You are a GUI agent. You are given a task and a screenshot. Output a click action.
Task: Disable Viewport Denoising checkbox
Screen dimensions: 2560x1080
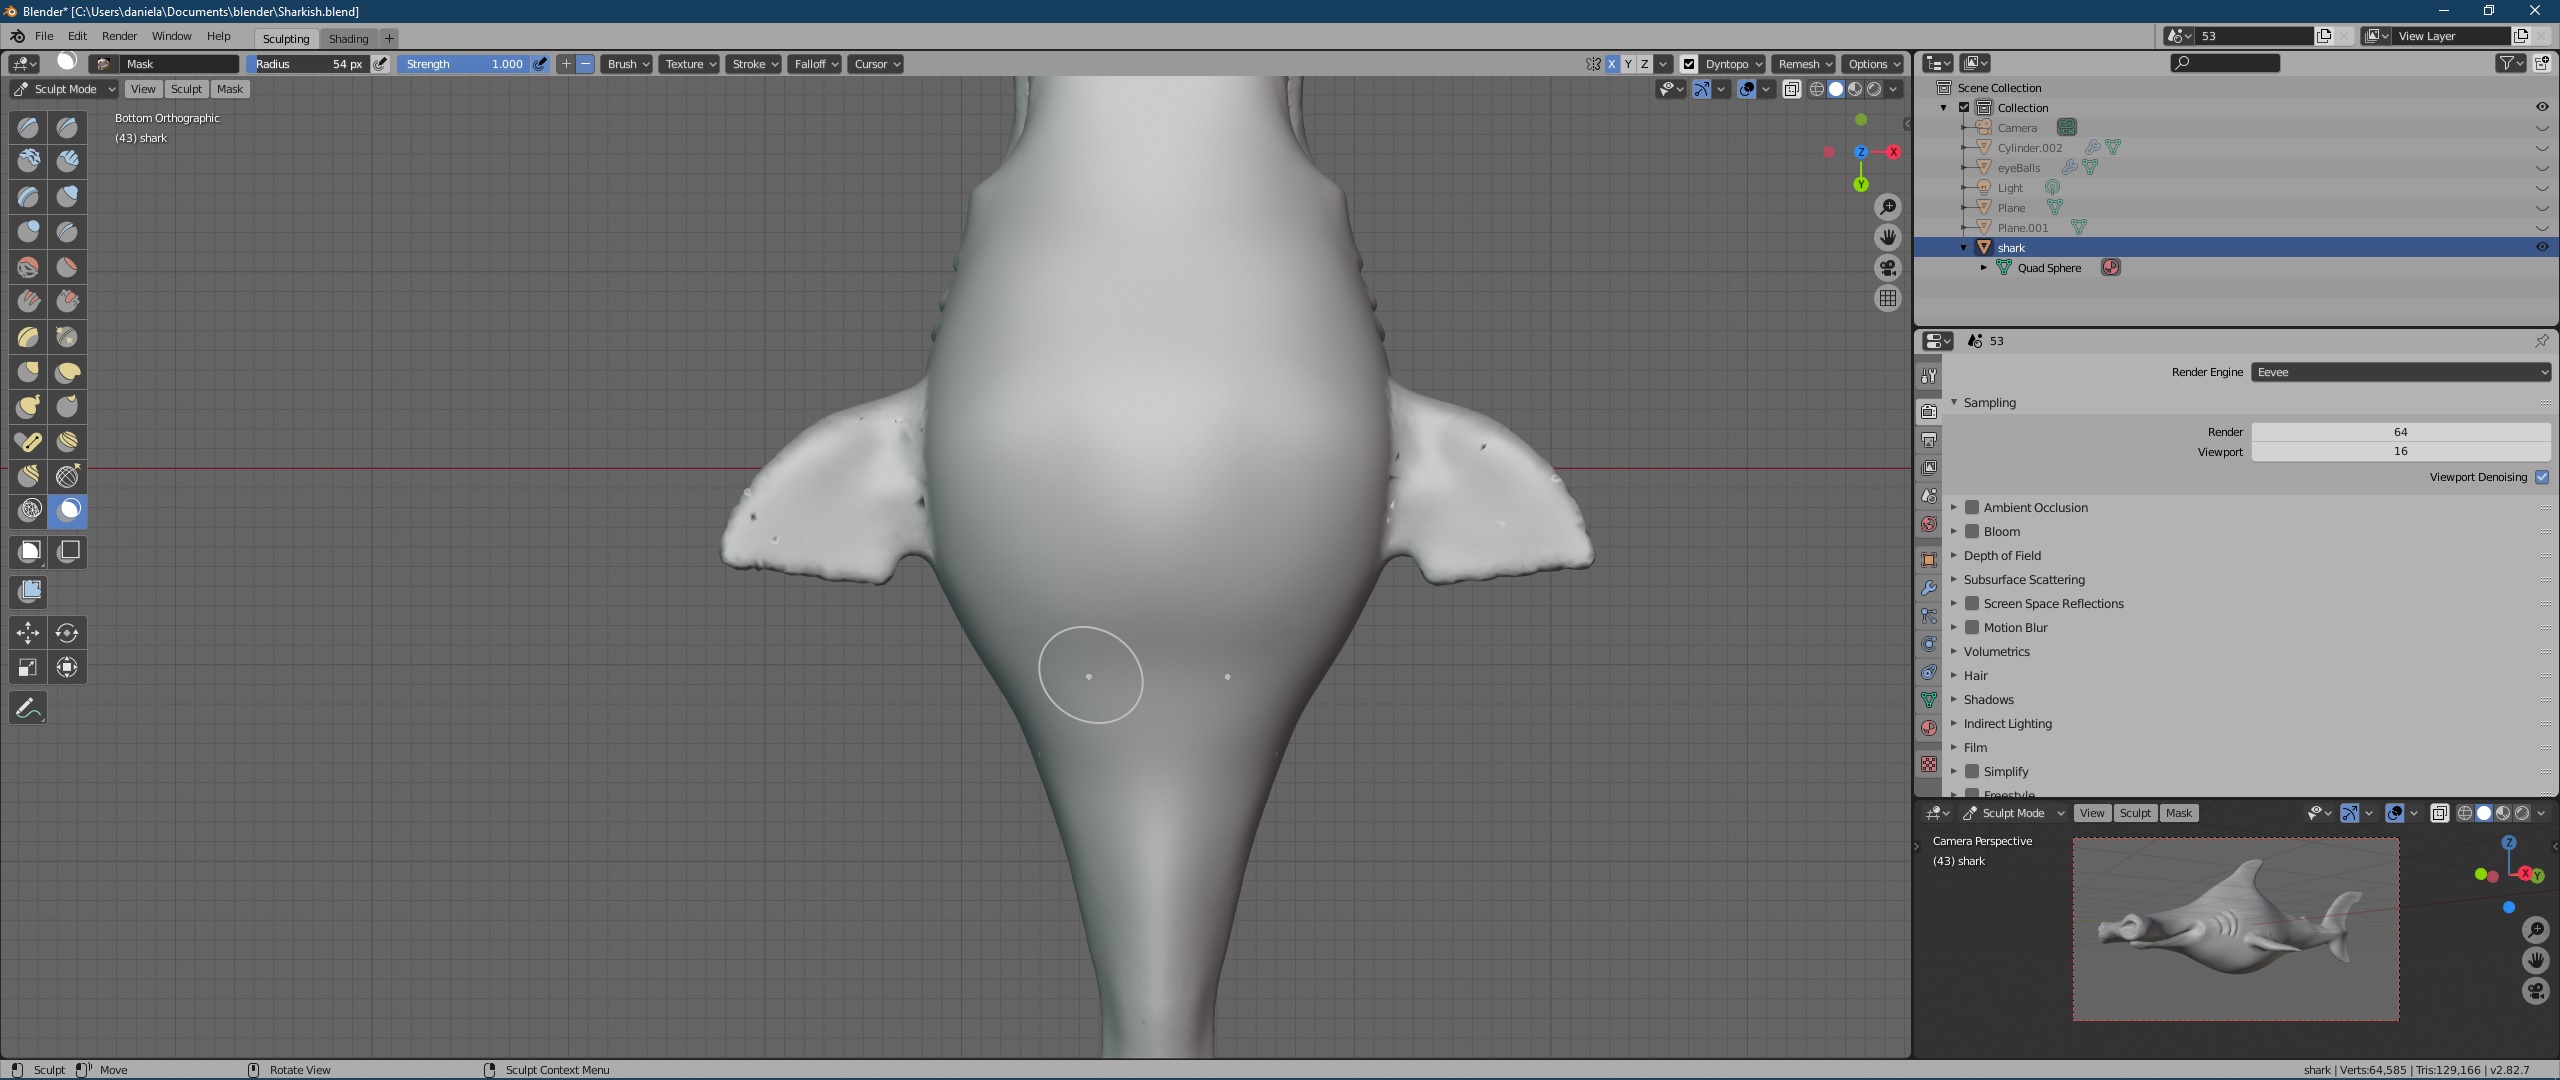pyautogui.click(x=2541, y=477)
